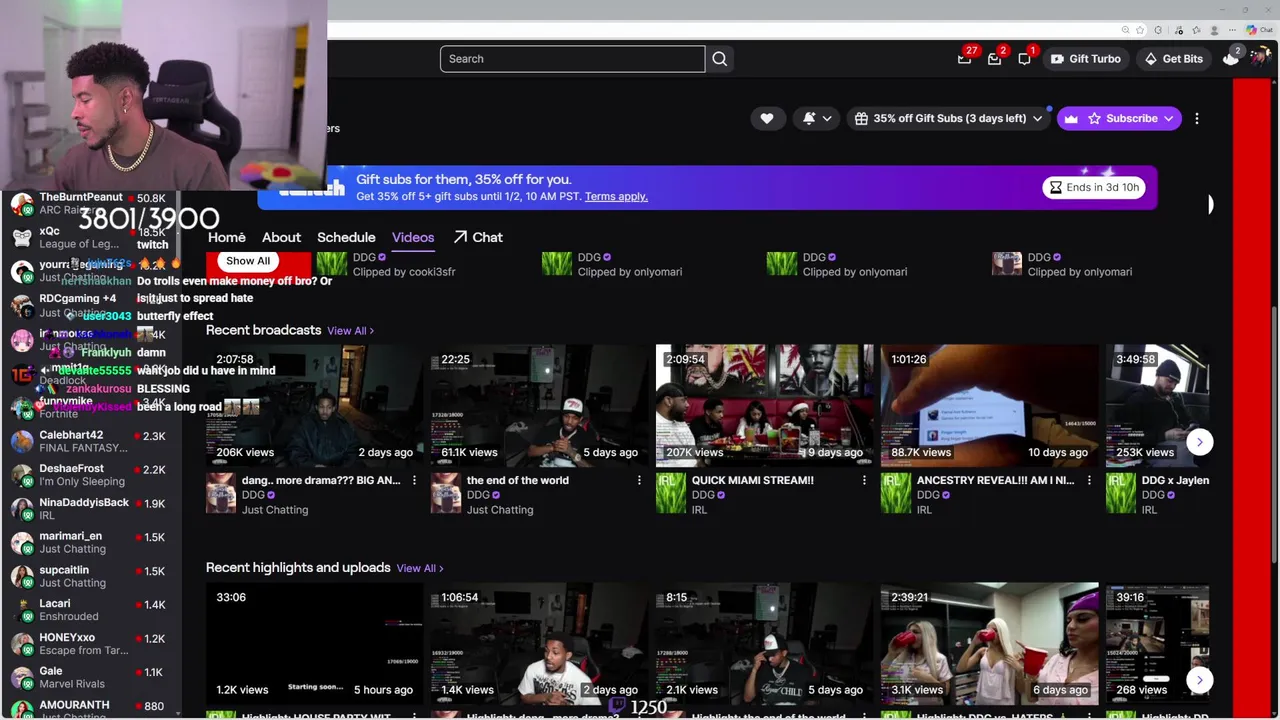Click IRL icon beside DDG x Jaylen
This screenshot has width=1280, height=720.
coord(1121,494)
